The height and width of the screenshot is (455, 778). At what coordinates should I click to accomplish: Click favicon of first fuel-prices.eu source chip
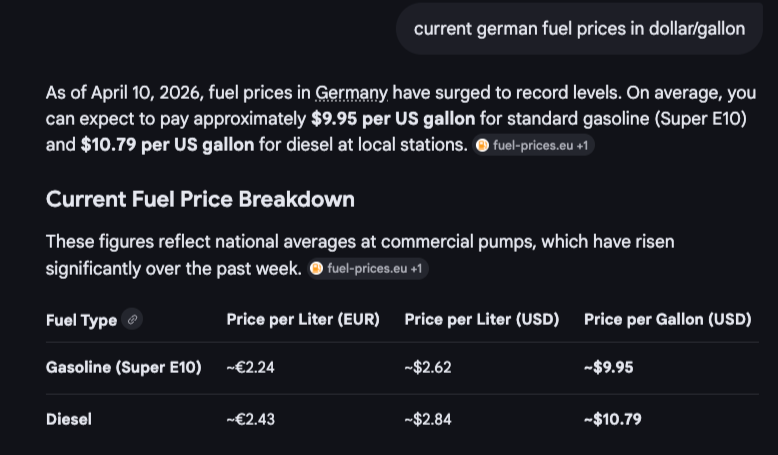[483, 145]
